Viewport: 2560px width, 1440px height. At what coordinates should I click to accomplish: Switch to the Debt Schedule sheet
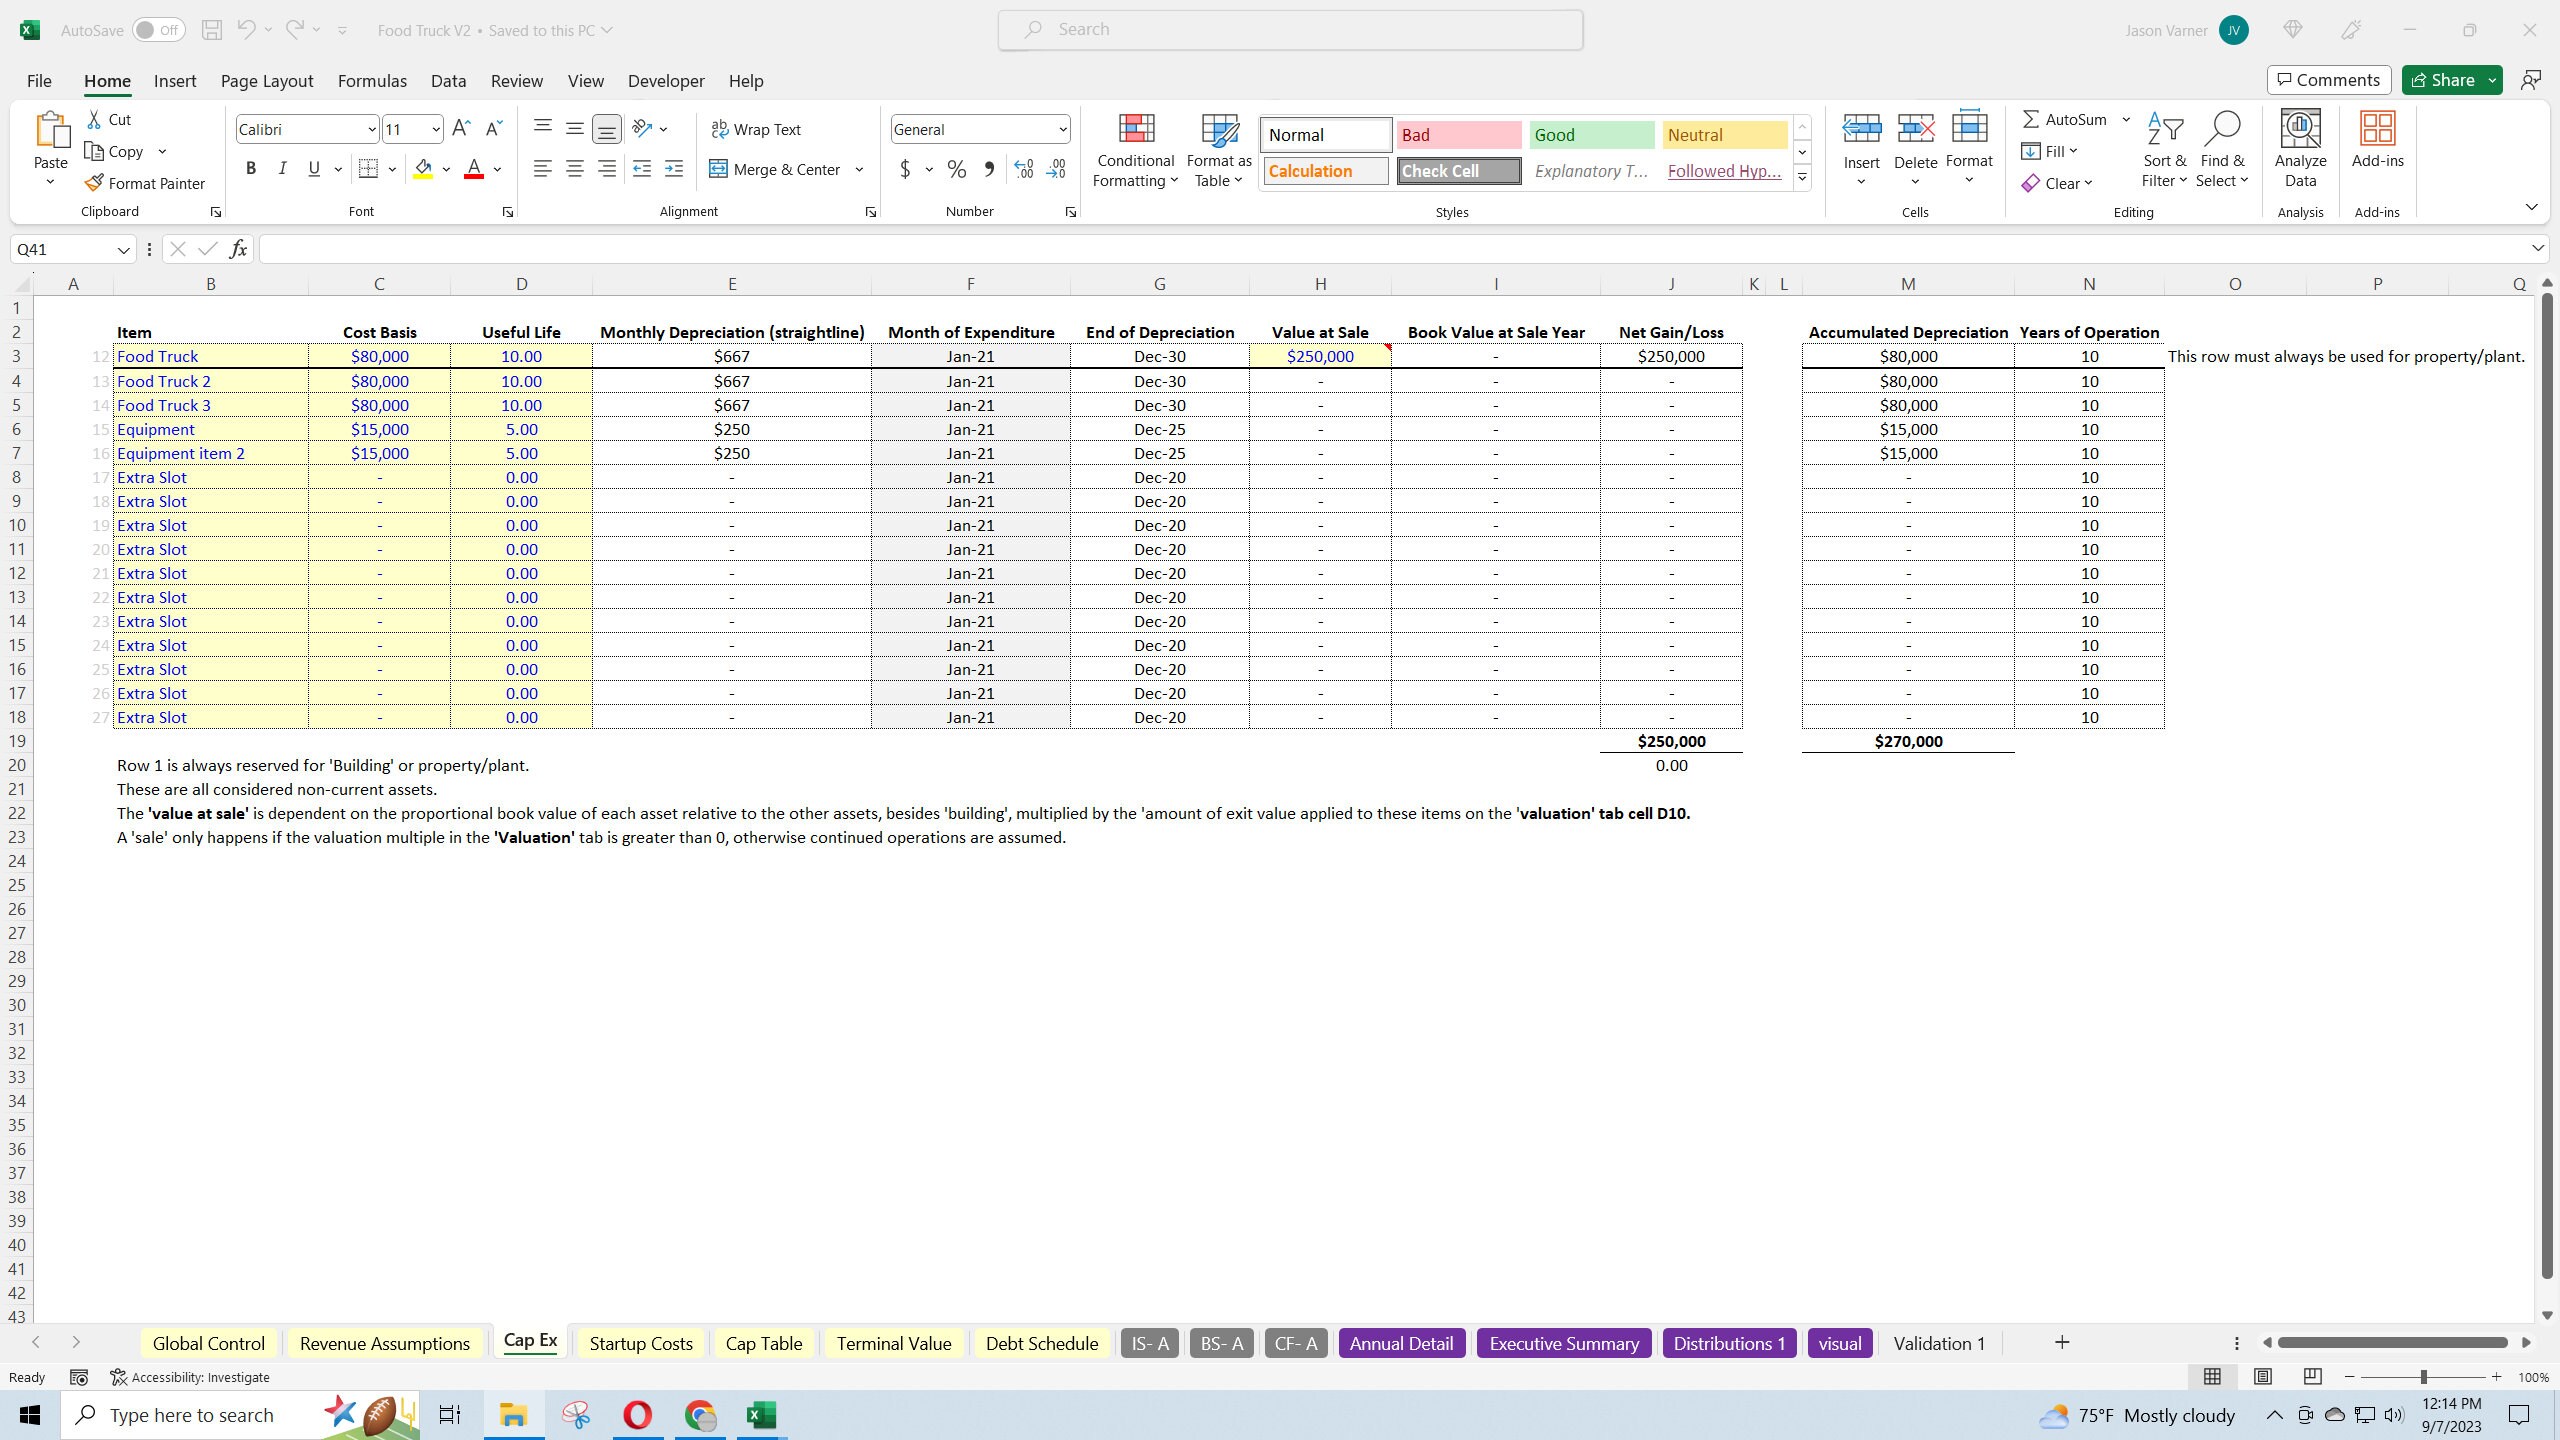[1041, 1343]
